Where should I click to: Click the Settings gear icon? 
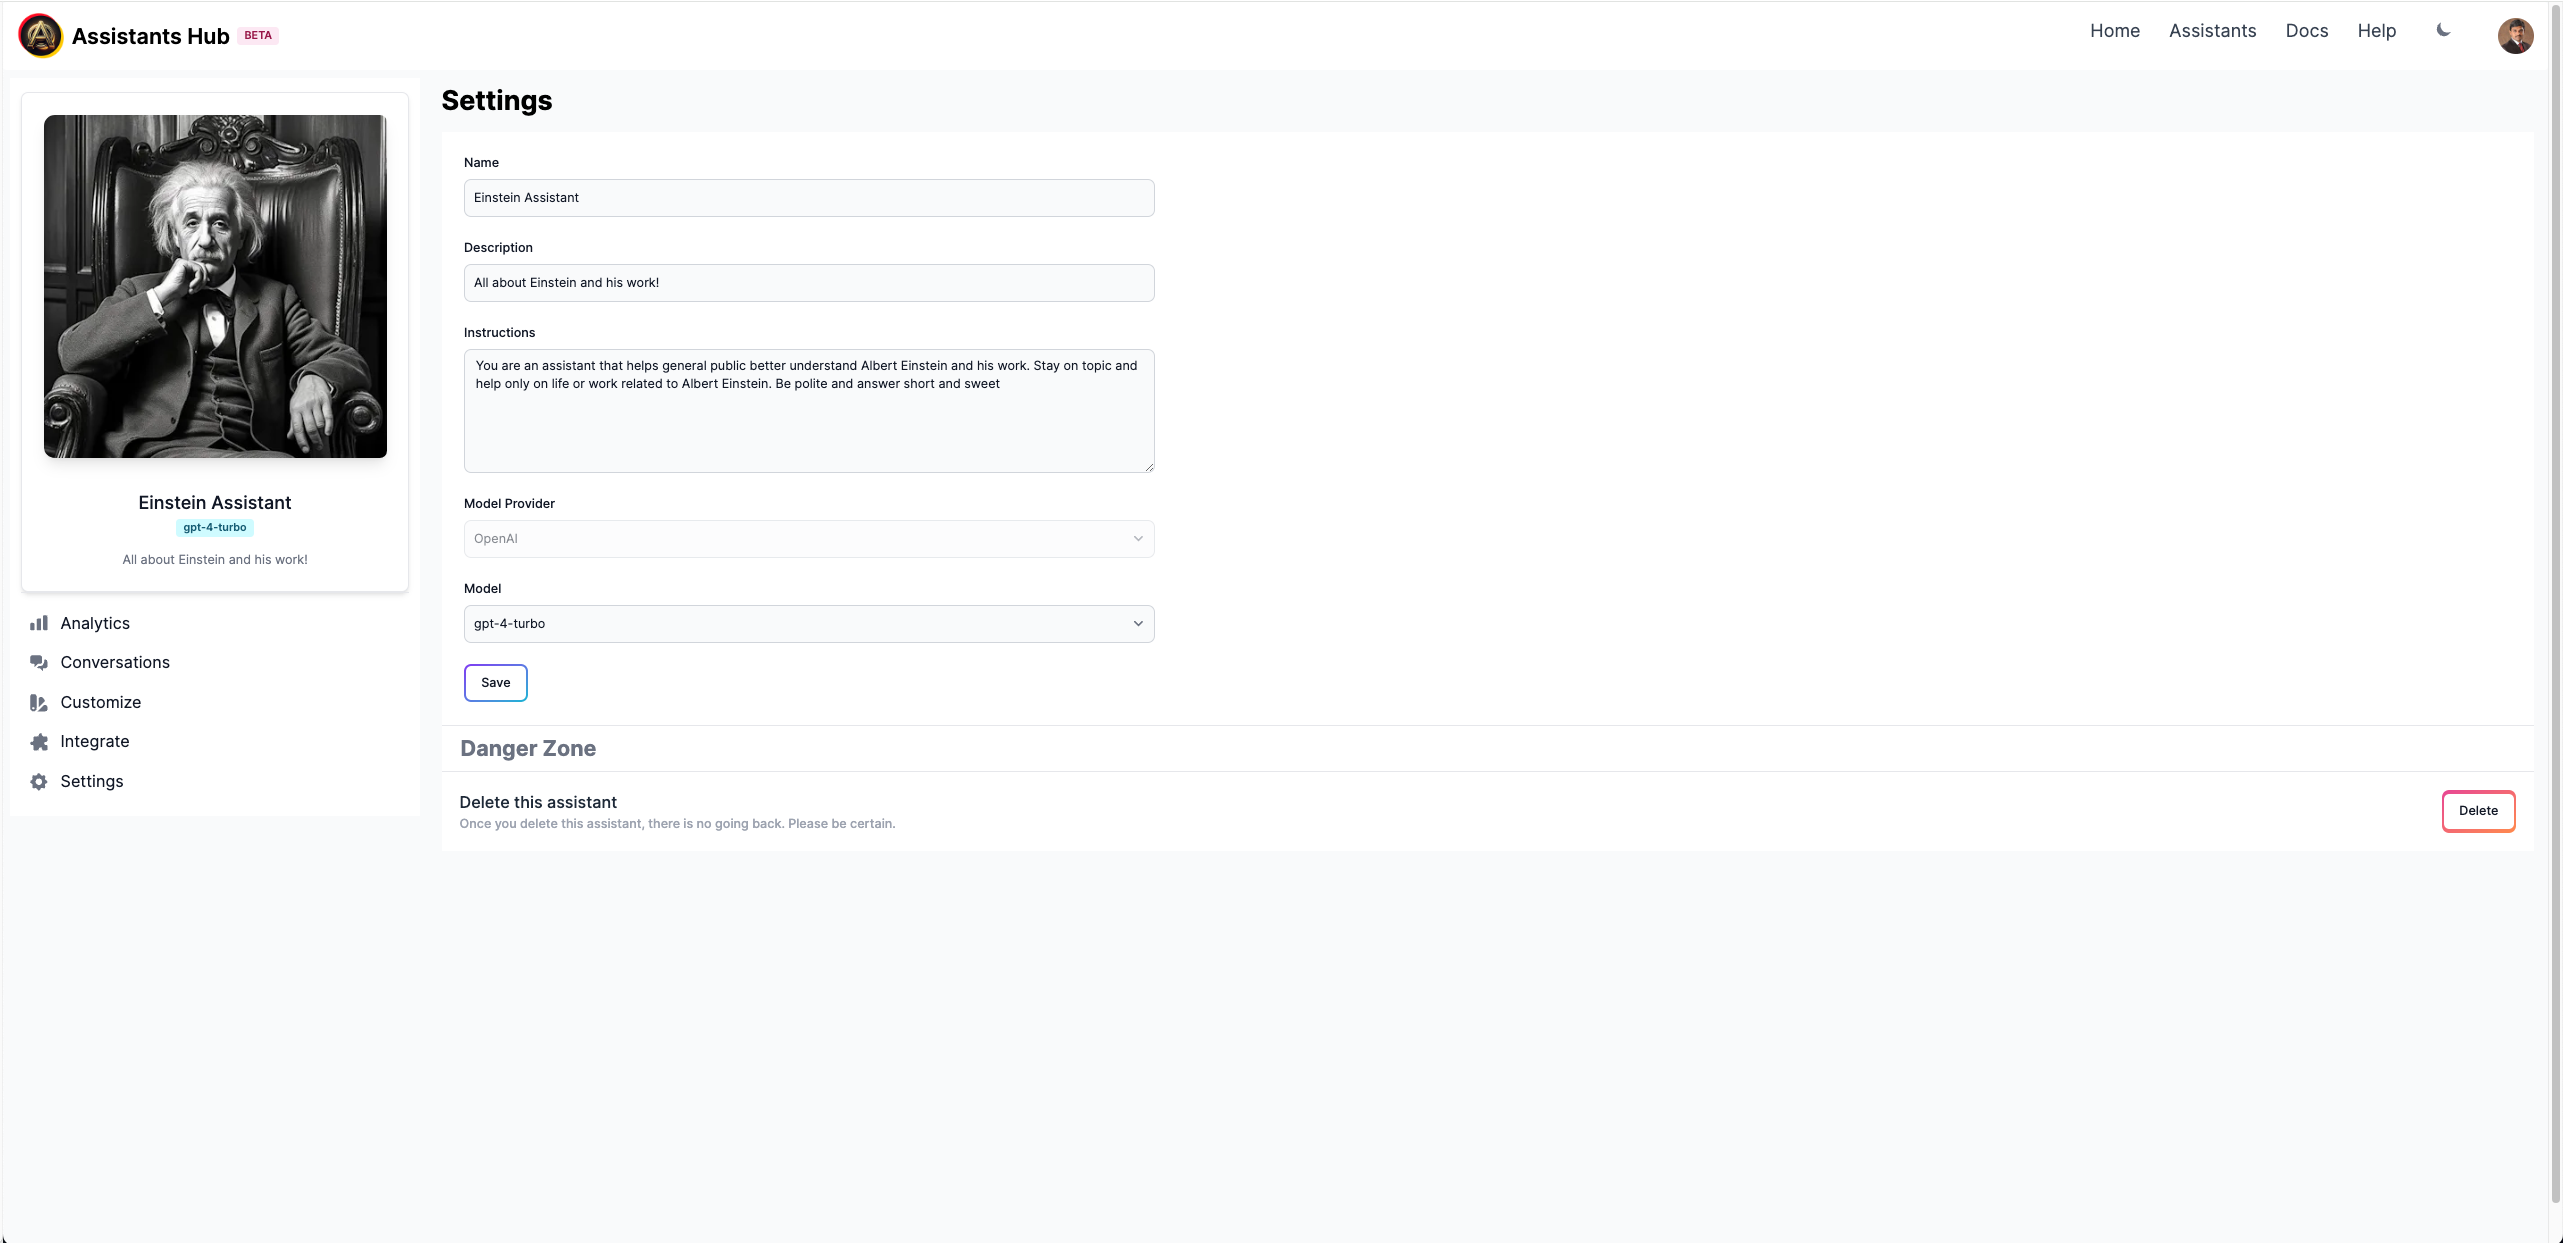pos(39,781)
